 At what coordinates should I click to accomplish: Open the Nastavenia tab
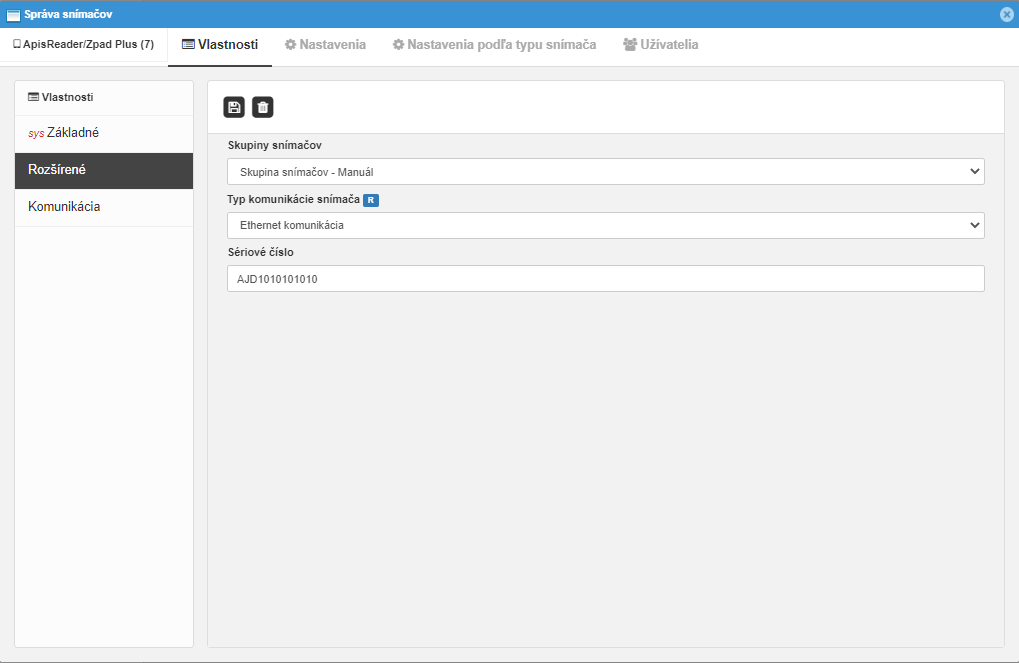325,45
